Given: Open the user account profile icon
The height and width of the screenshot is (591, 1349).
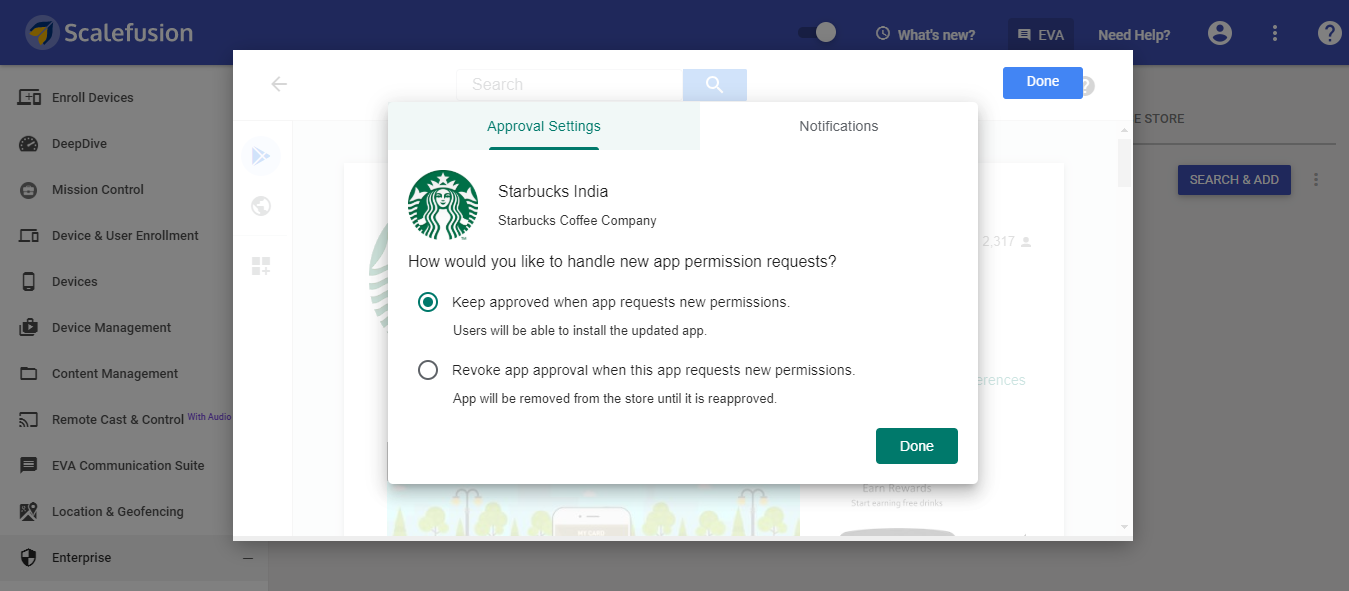Looking at the screenshot, I should (x=1220, y=33).
